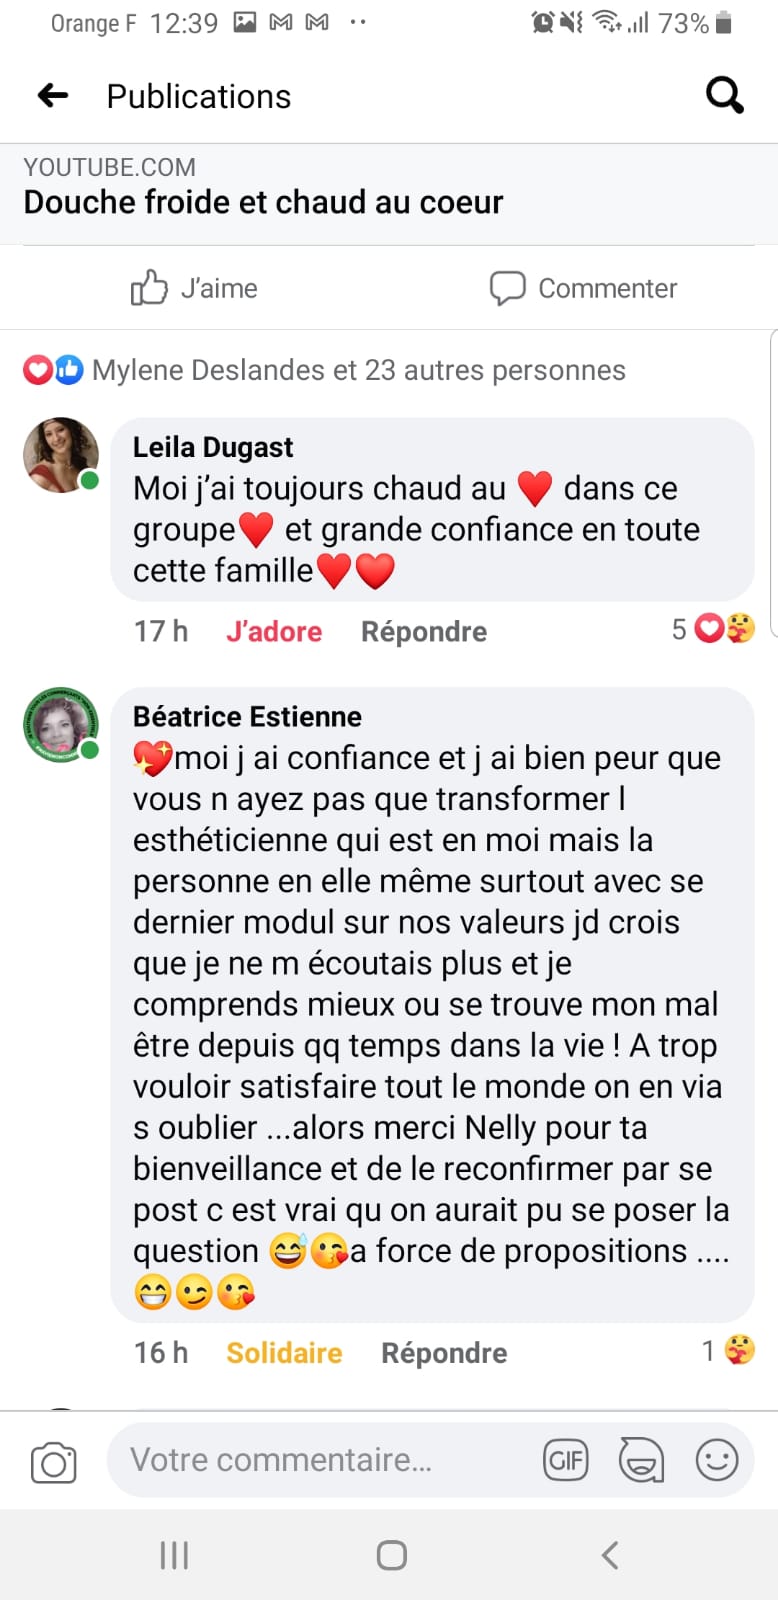
Task: Reply to Leila Dugast's comment
Action: (424, 632)
